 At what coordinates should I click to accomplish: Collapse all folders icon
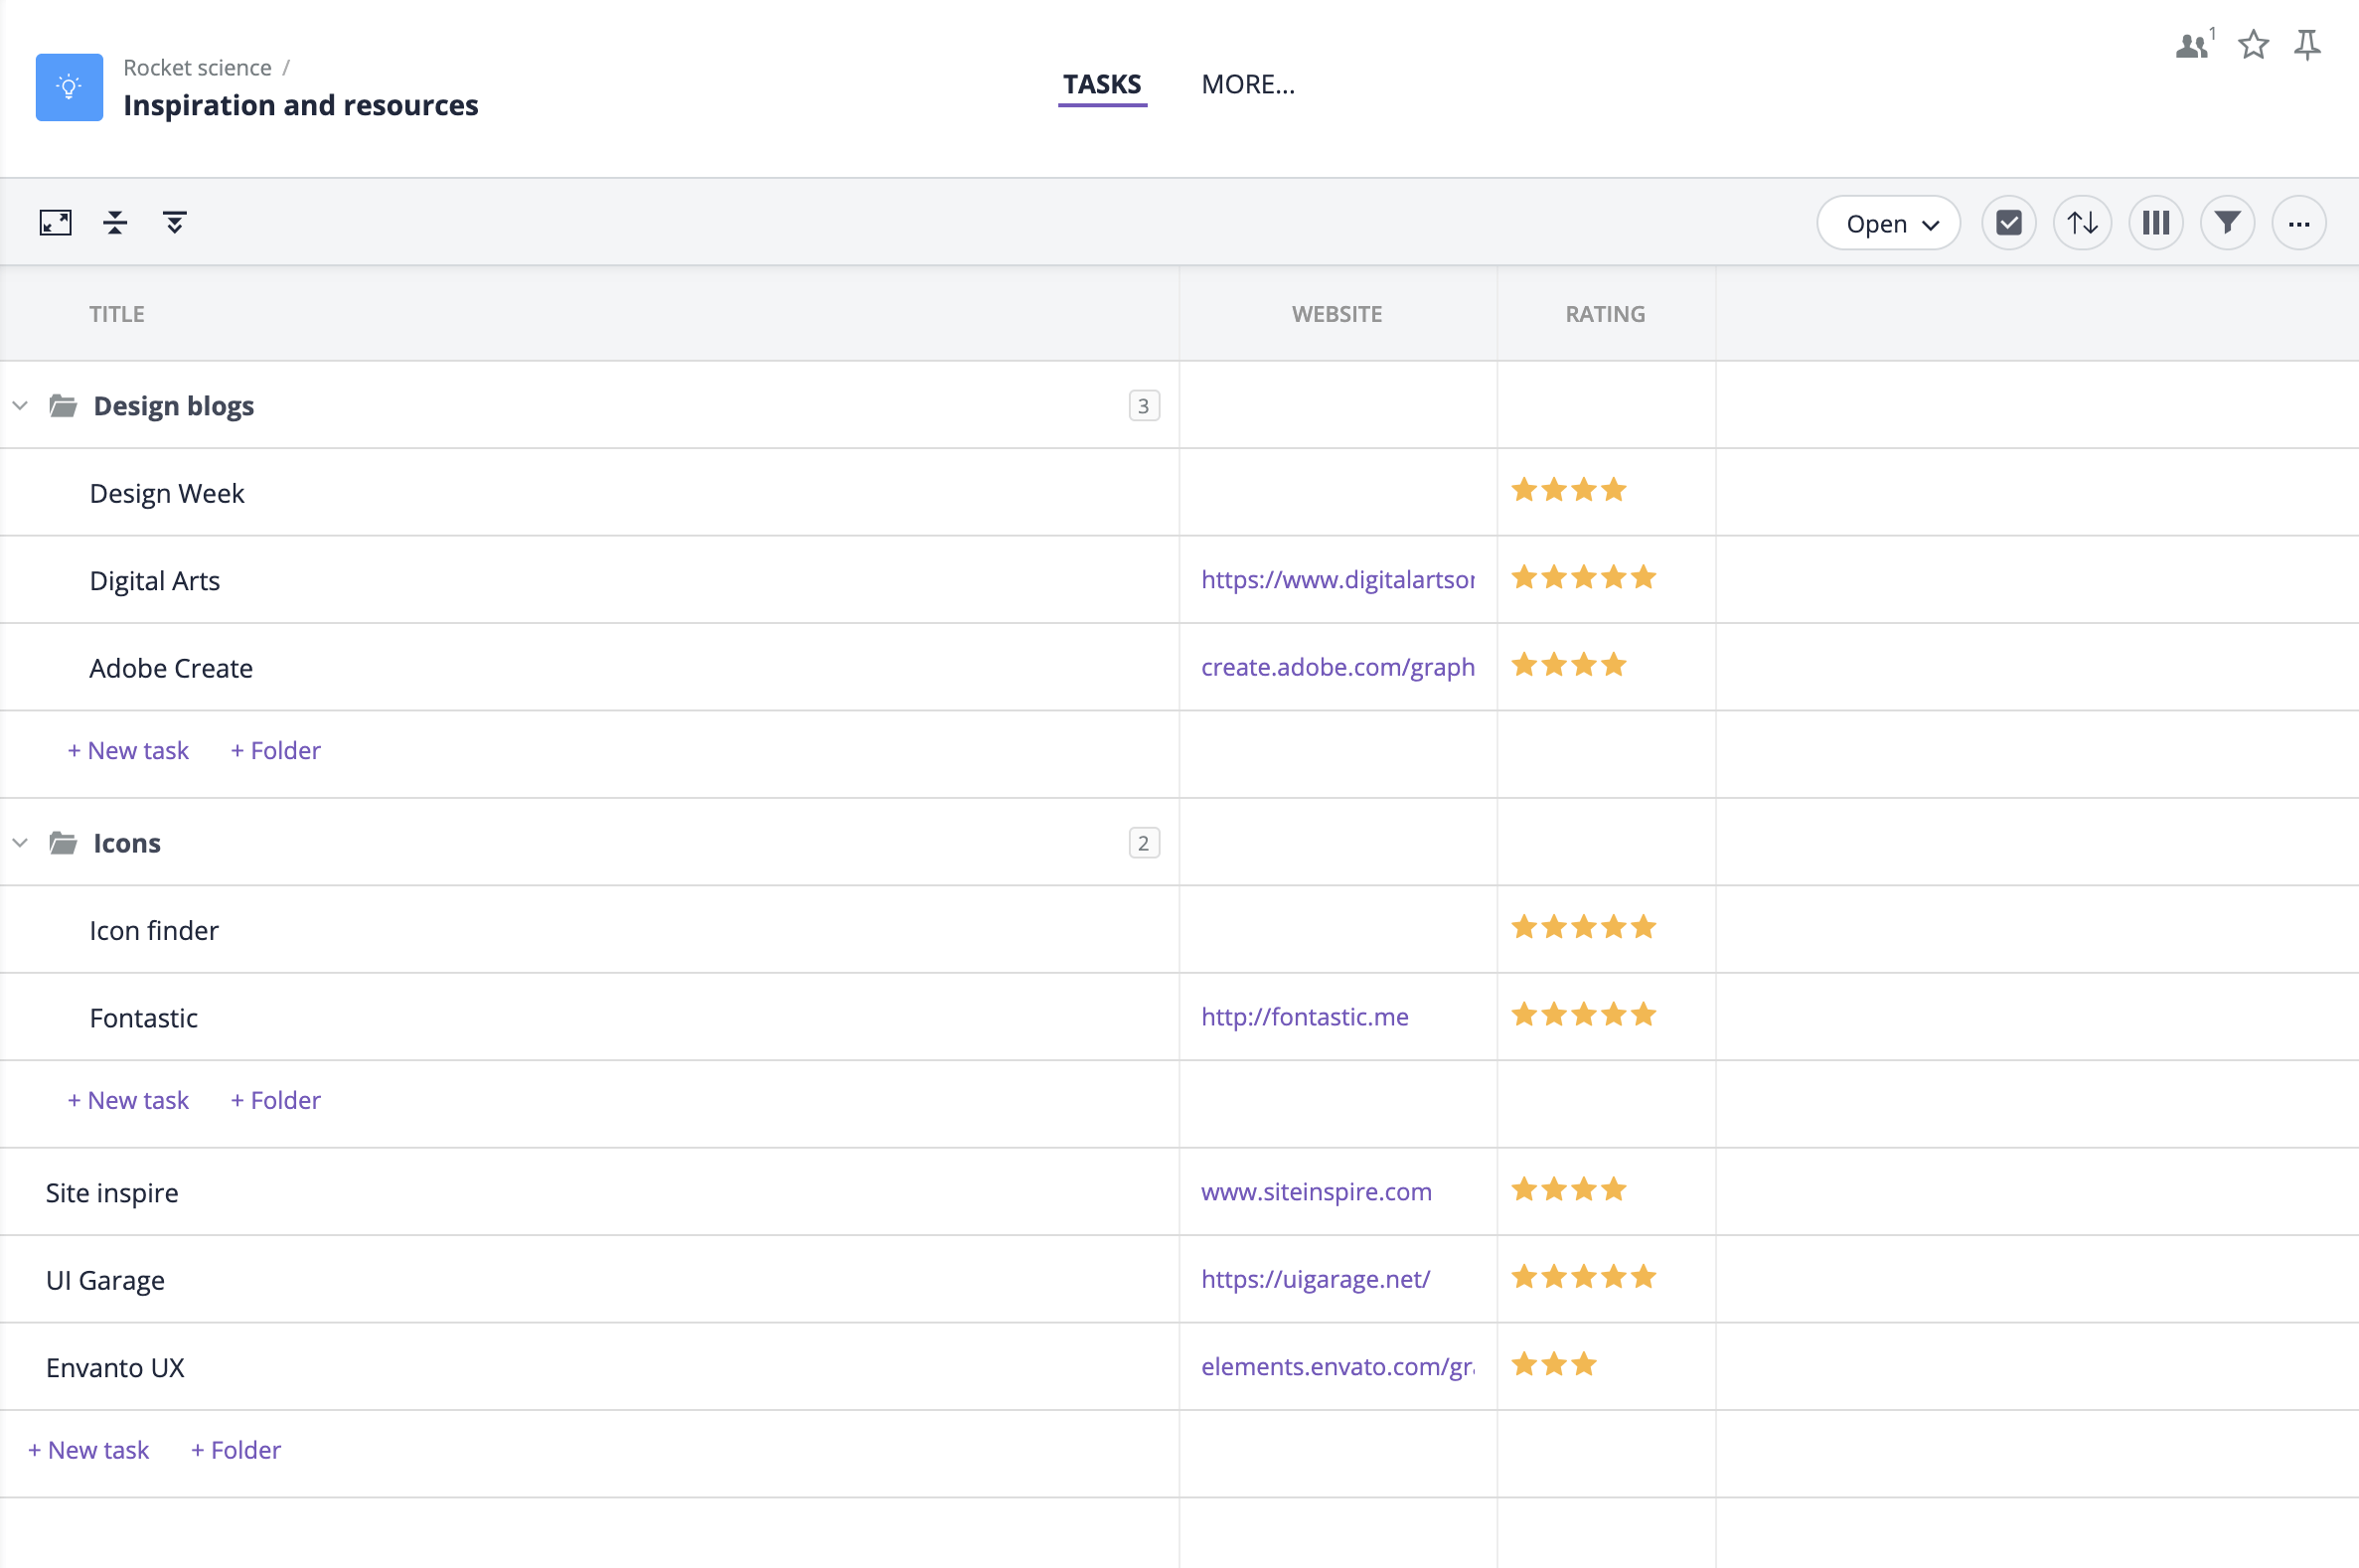click(115, 222)
